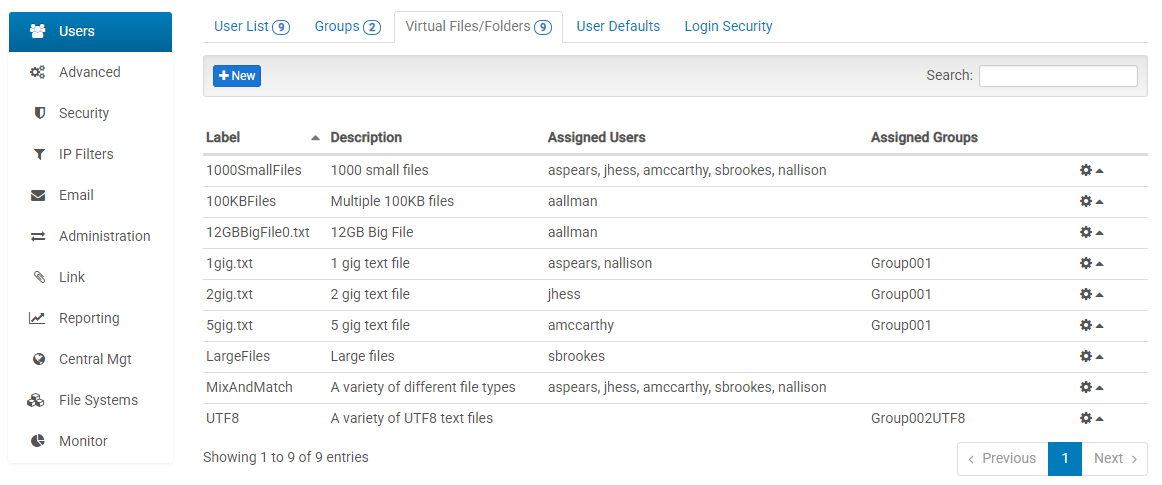Click the description '12GB Big File'
The height and width of the screenshot is (485, 1162).
click(x=372, y=233)
